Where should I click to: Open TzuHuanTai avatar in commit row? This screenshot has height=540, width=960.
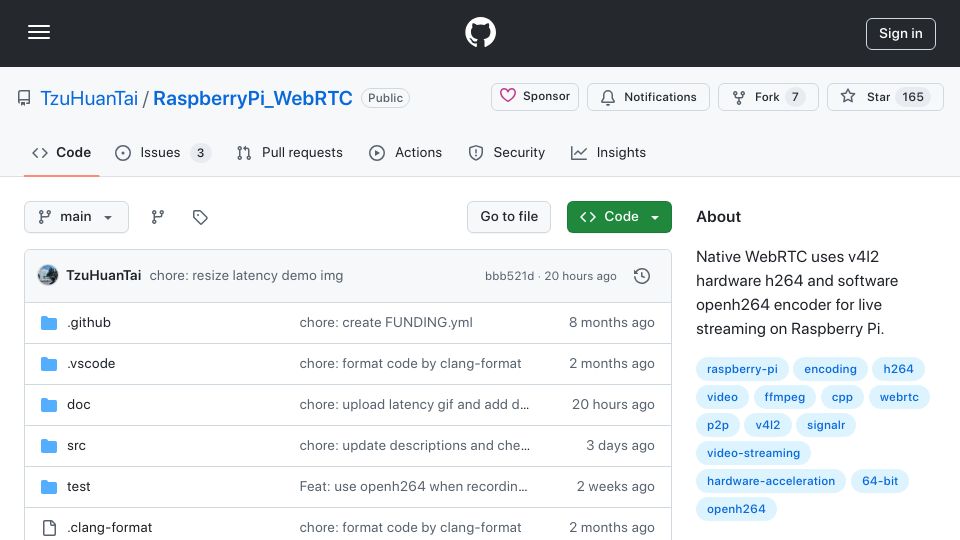[48, 276]
